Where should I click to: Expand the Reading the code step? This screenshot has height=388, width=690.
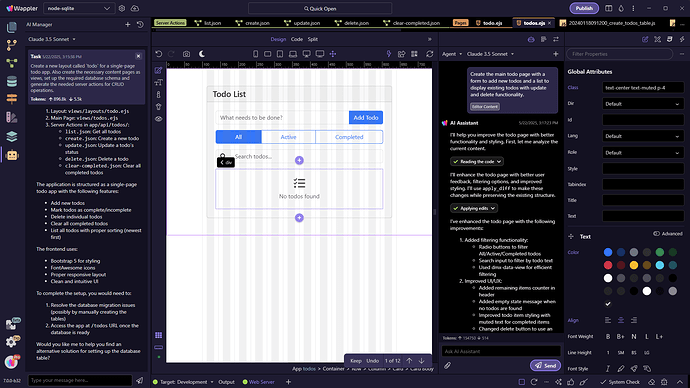point(477,161)
